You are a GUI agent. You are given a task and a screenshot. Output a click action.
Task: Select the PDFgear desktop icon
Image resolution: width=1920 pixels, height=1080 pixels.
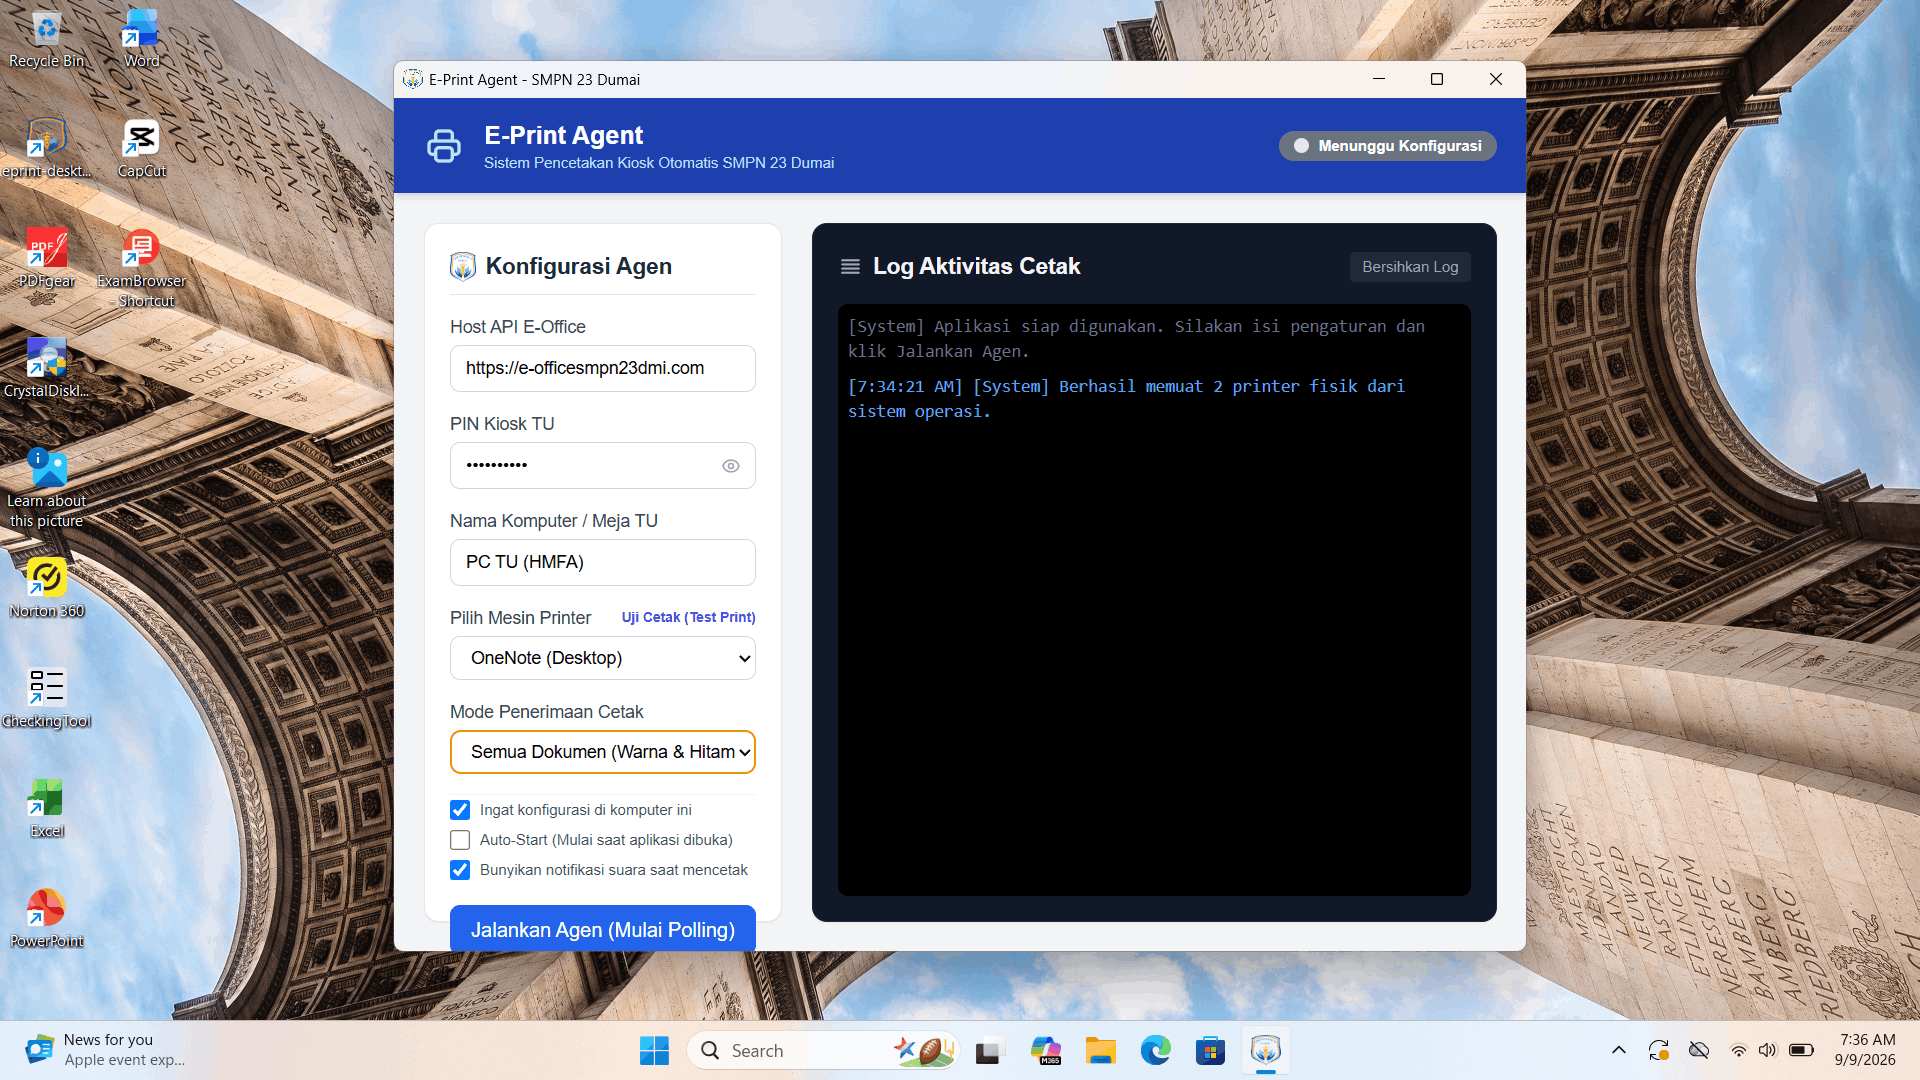(46, 260)
